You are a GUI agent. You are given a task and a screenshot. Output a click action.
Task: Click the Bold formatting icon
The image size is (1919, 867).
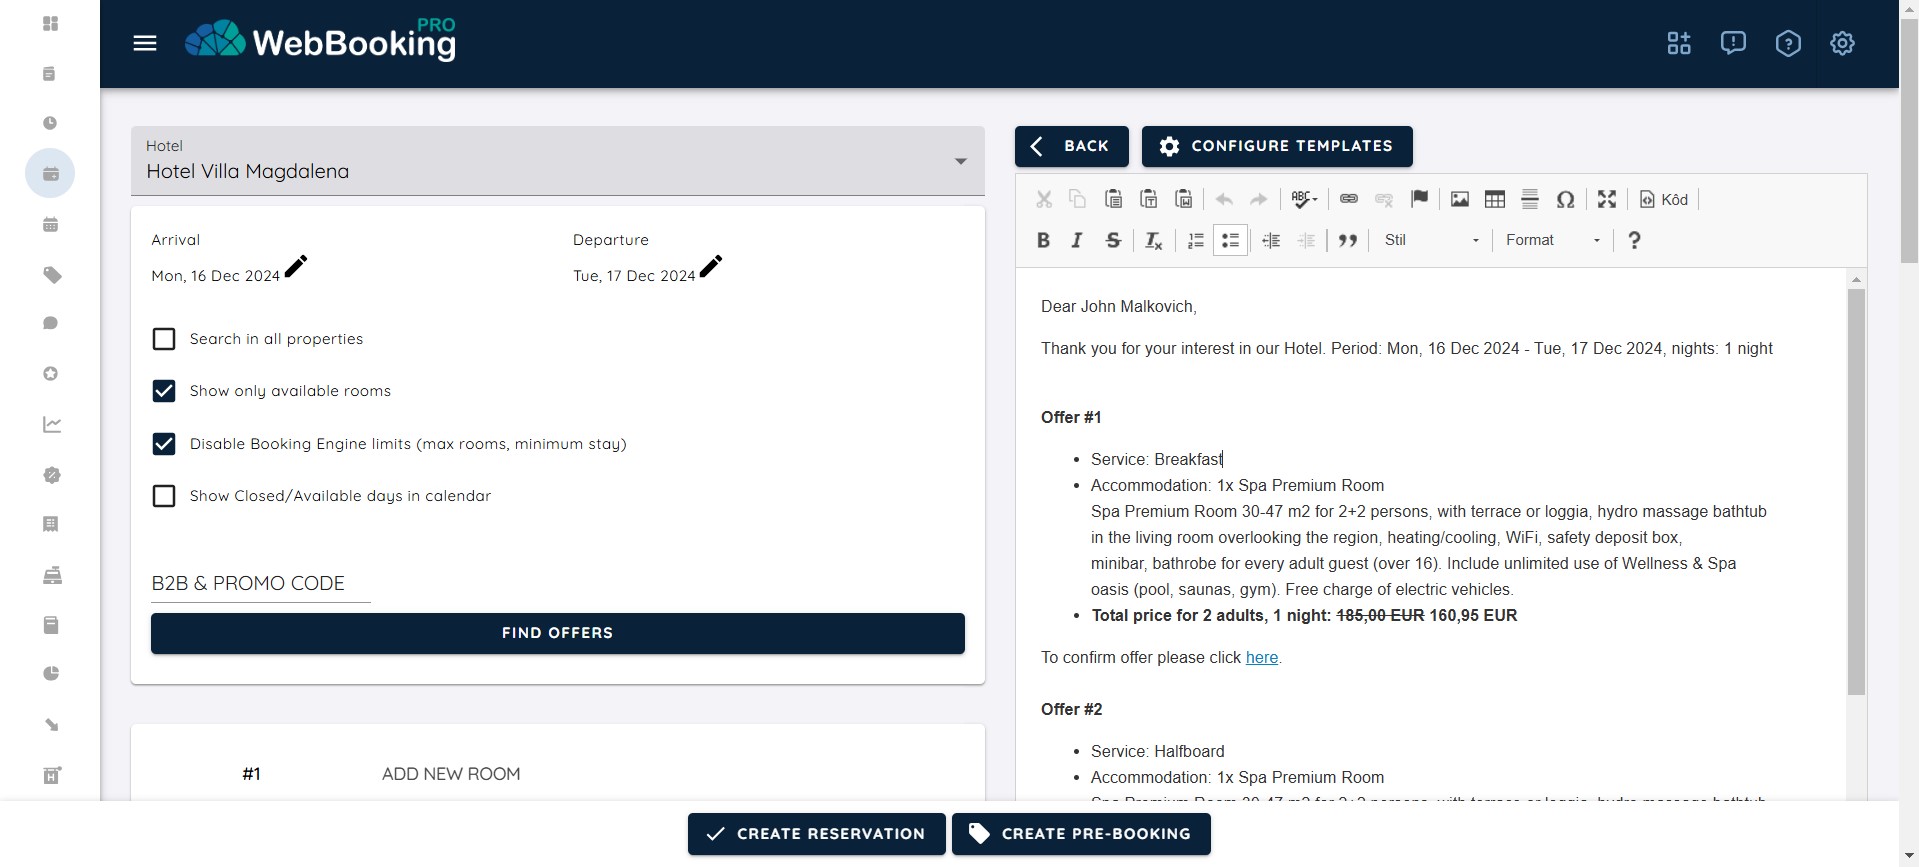click(1043, 240)
